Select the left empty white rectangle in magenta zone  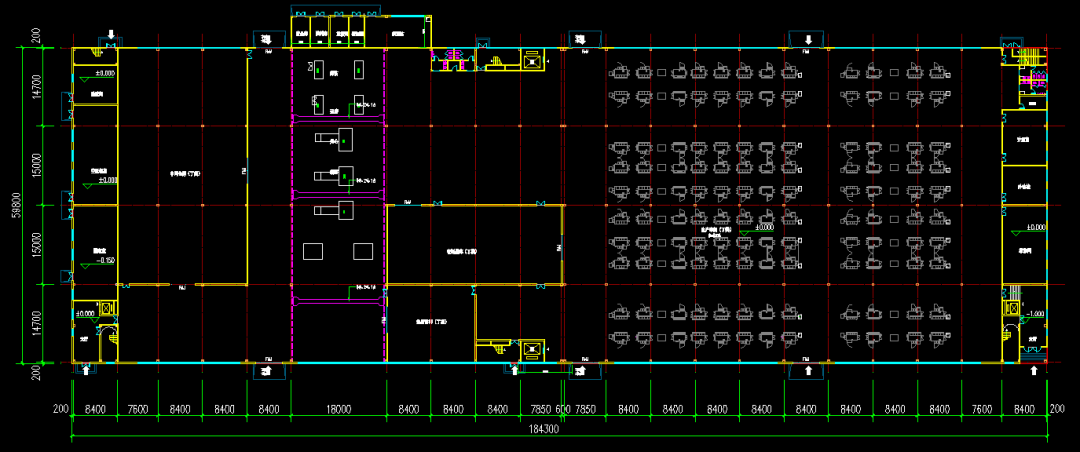point(314,250)
